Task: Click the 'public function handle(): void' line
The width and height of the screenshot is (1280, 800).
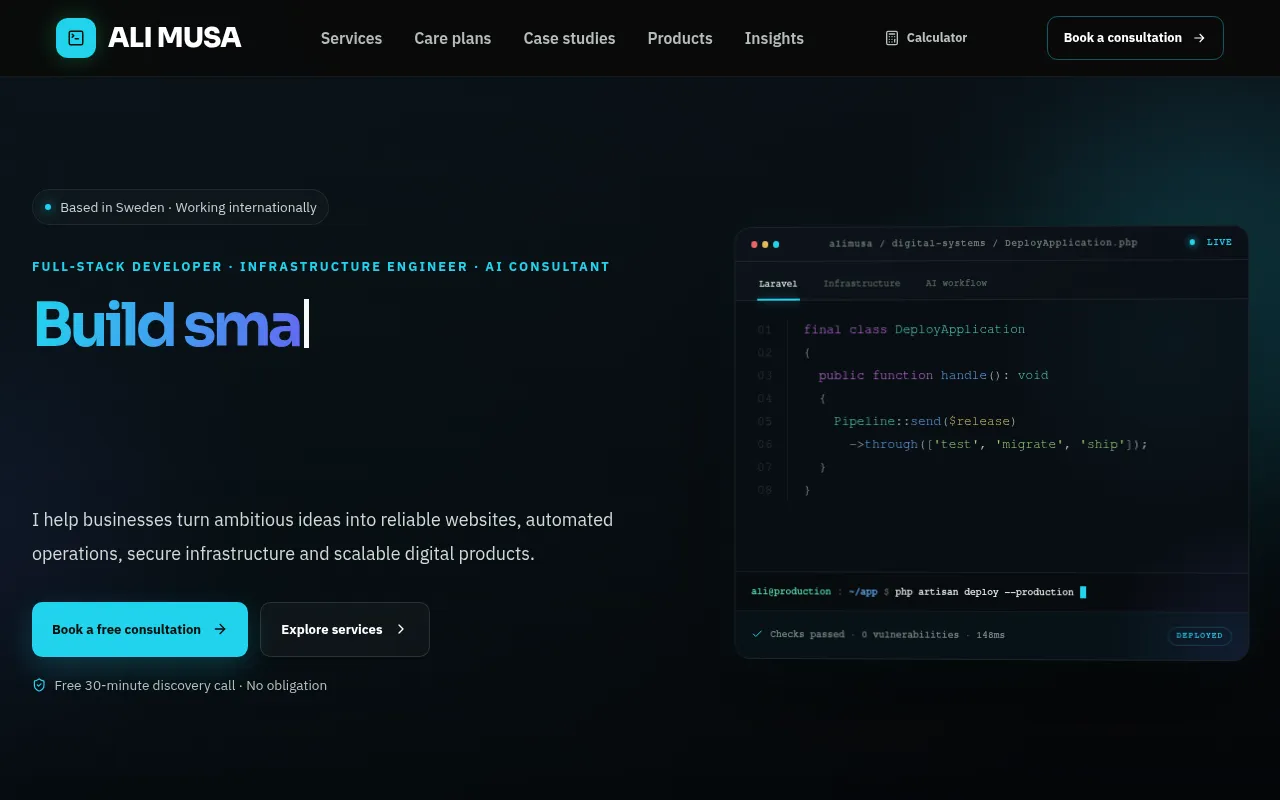Action: [x=933, y=375]
